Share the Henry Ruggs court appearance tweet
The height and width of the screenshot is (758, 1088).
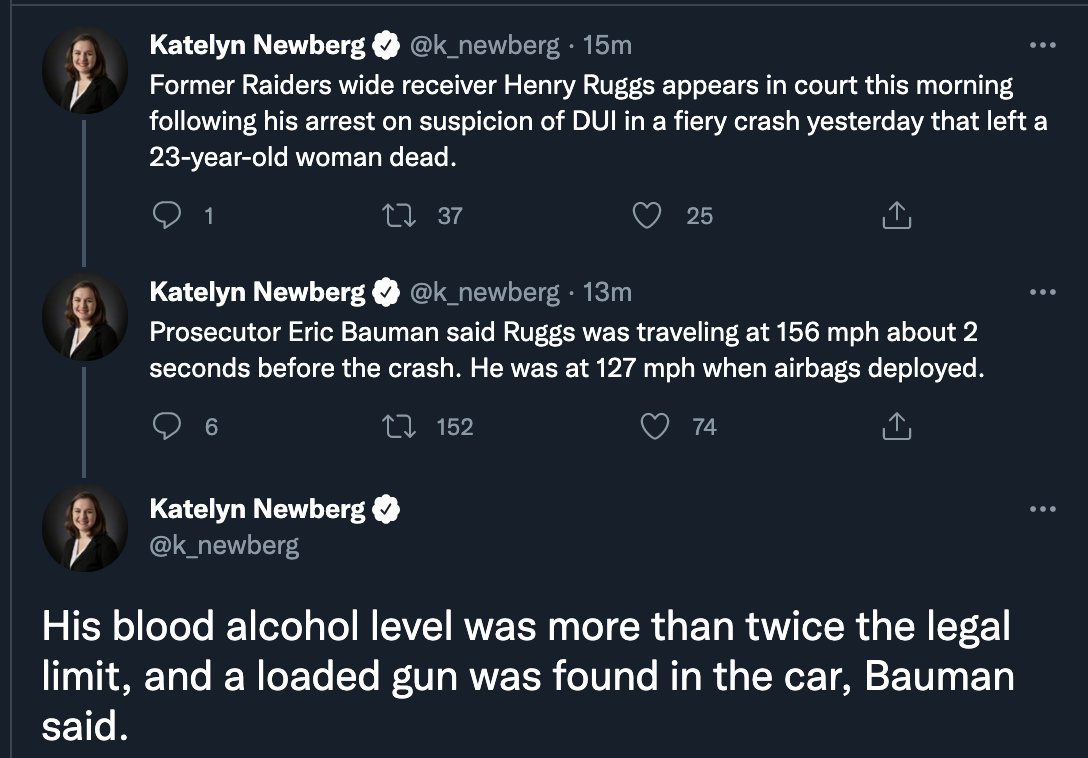click(x=897, y=215)
